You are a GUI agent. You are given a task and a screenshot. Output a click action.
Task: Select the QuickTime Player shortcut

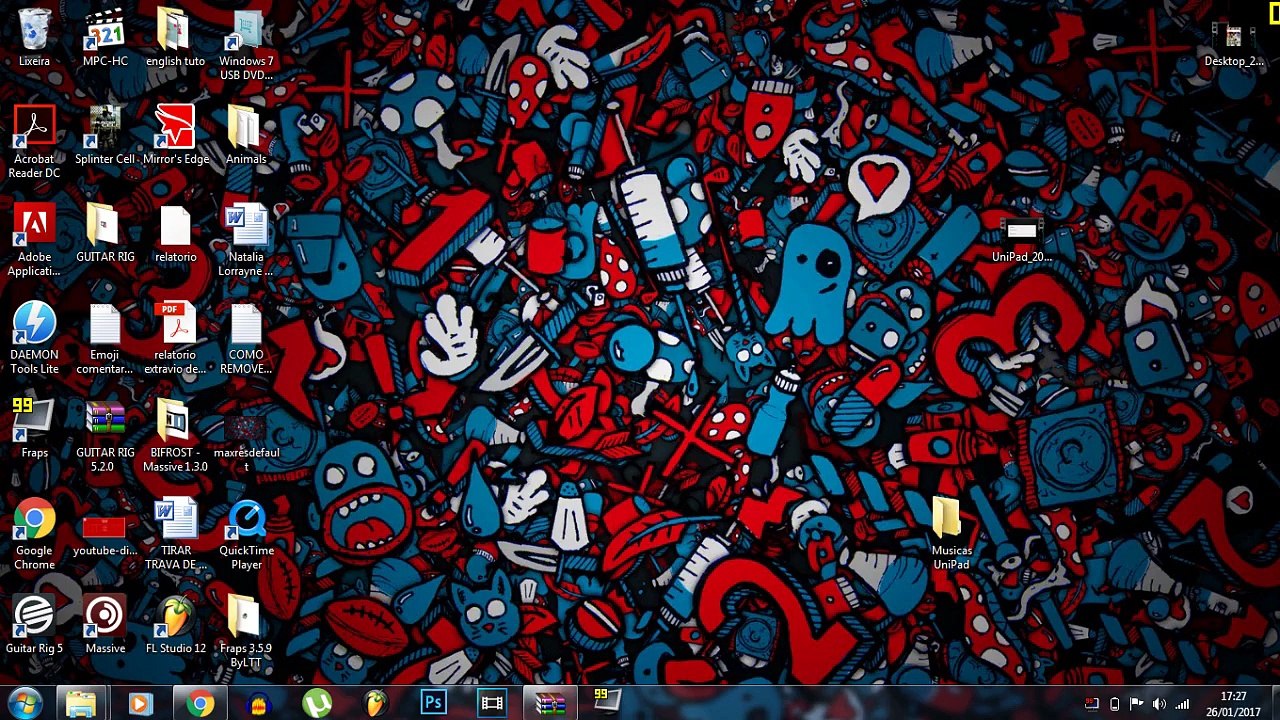[245, 520]
